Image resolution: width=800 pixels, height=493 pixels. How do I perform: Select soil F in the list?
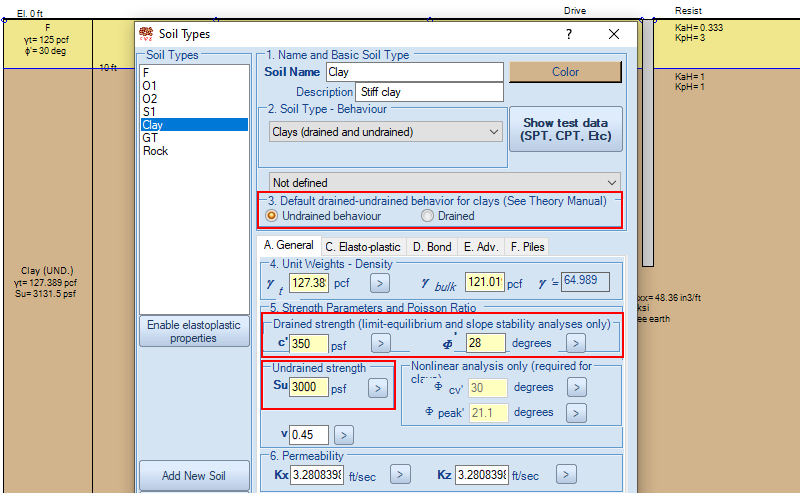click(194, 72)
